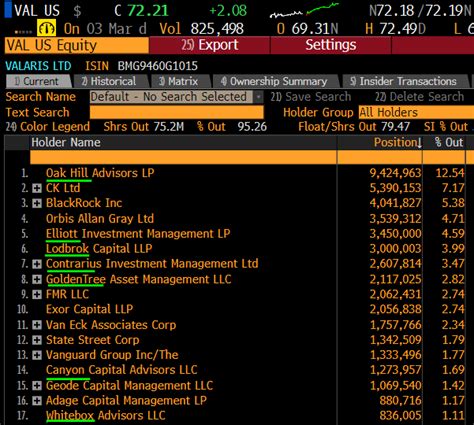Click position value 9,424,963
474x425 pixels.
[395, 173]
